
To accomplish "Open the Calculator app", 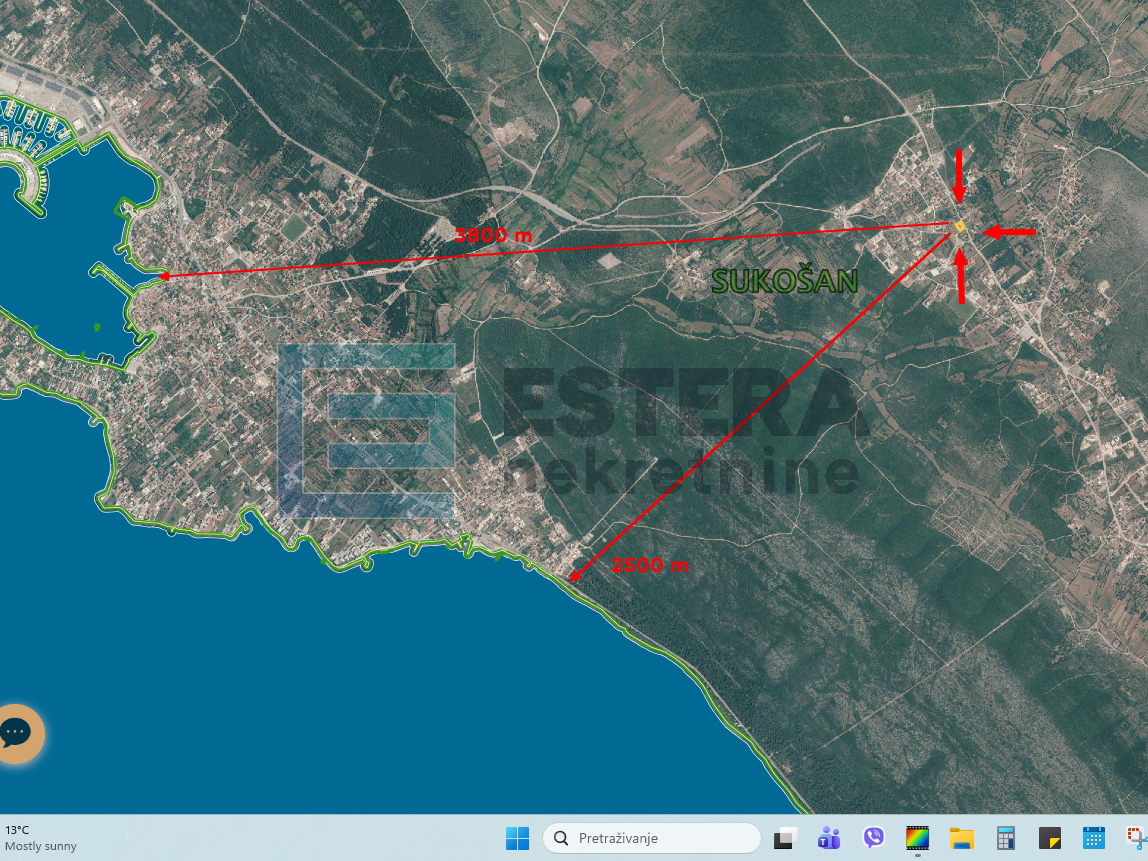I will pos(1004,838).
